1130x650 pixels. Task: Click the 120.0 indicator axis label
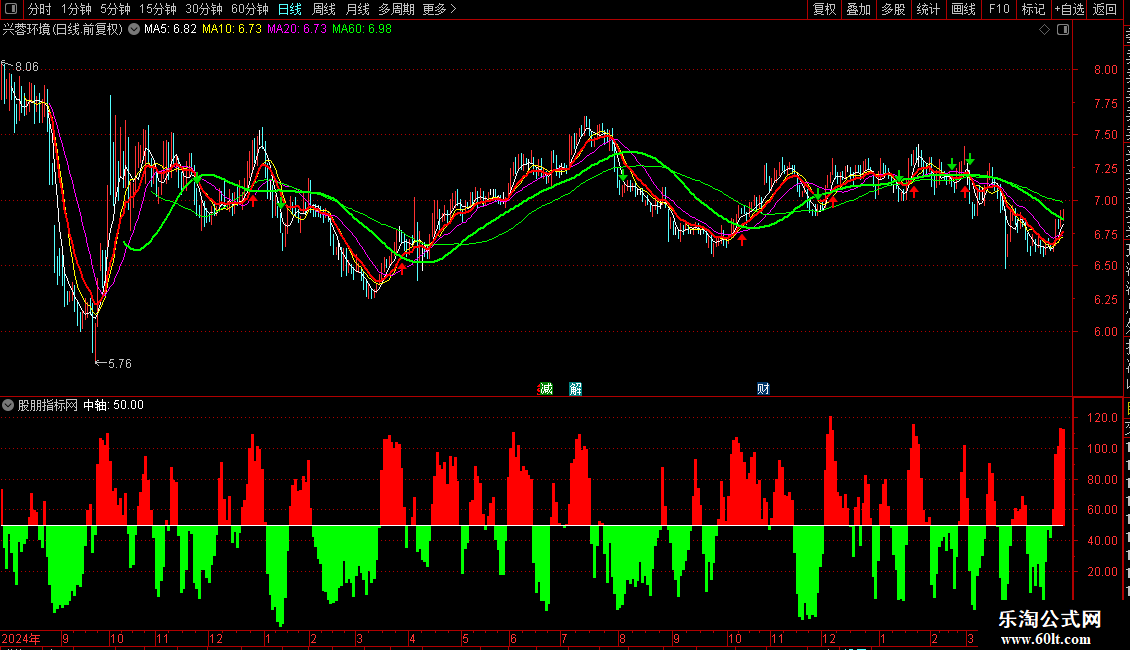1103,418
